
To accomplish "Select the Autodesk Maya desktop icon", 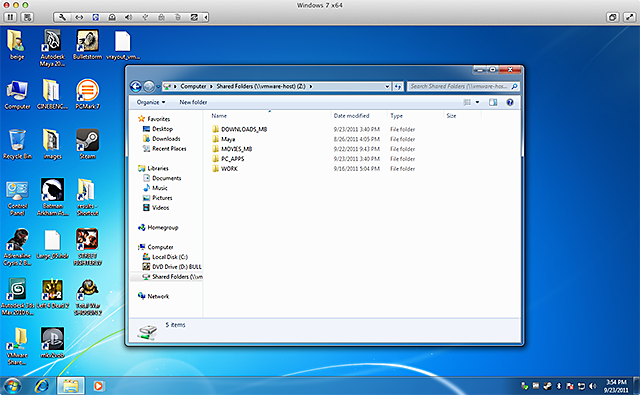I will [52, 48].
